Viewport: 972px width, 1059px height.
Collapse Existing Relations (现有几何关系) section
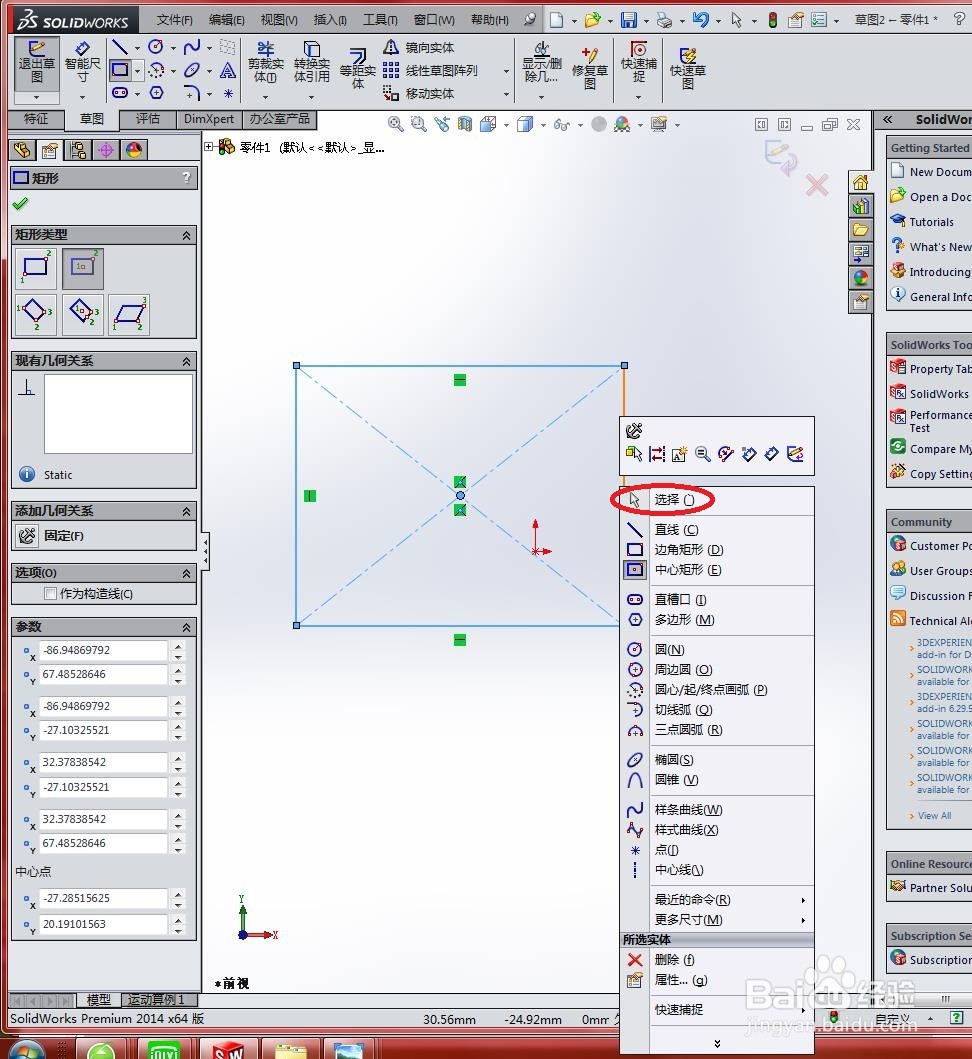[x=186, y=361]
